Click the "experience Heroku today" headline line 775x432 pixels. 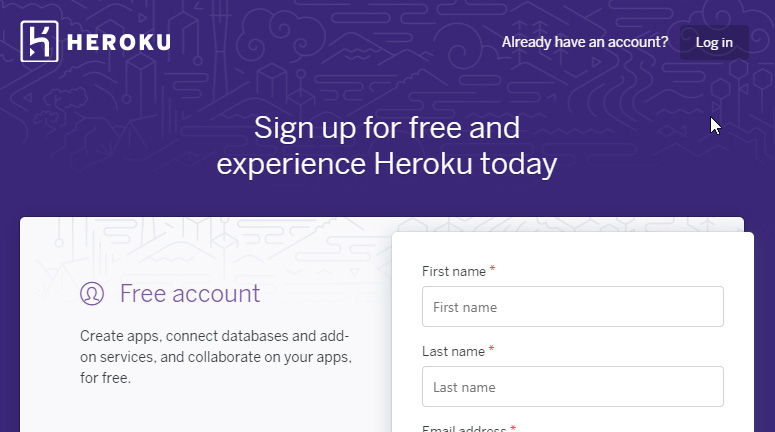387,164
